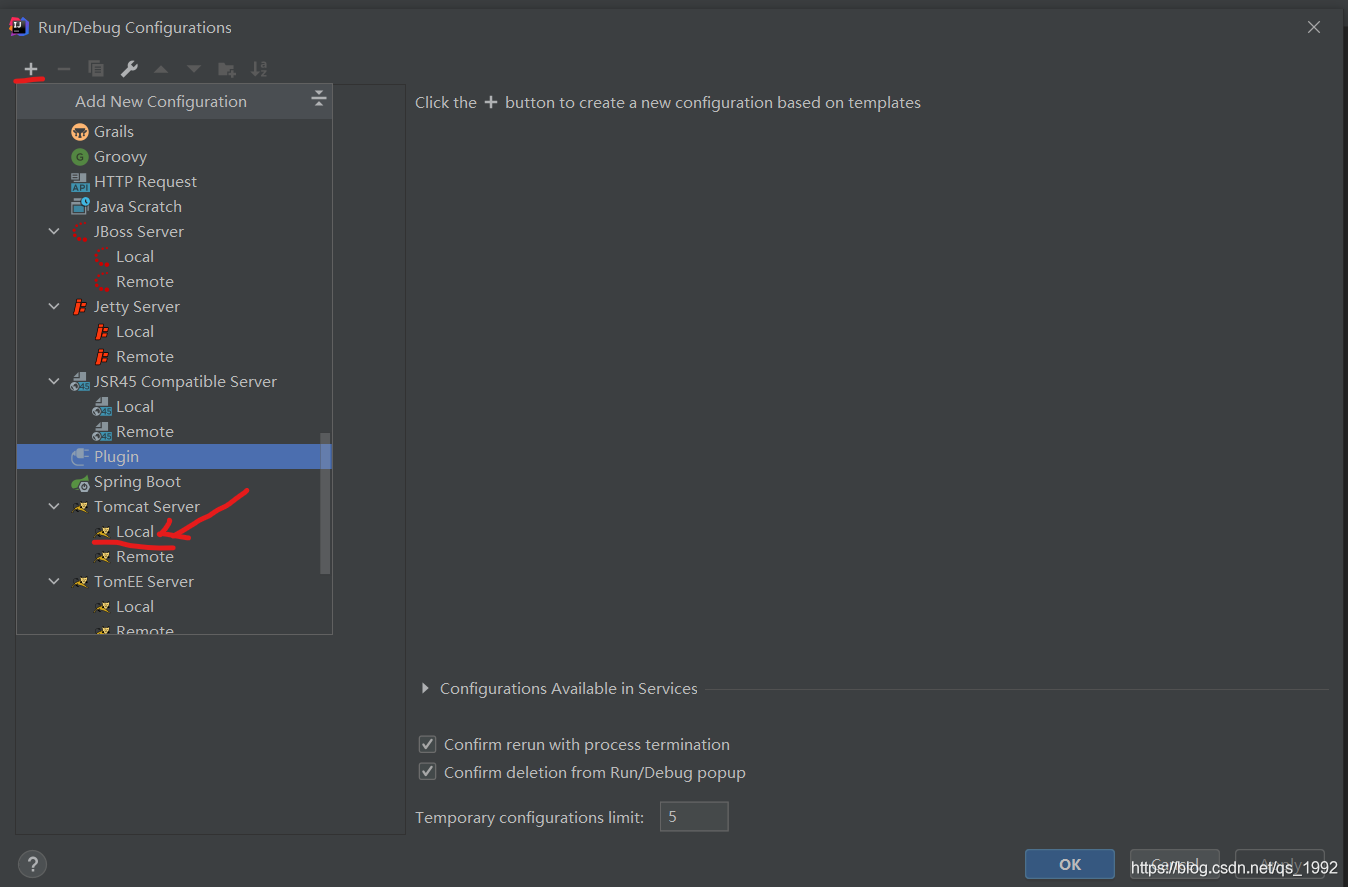The image size is (1348, 887).
Task: Click the Tomcat Server icon
Action: coord(80,506)
